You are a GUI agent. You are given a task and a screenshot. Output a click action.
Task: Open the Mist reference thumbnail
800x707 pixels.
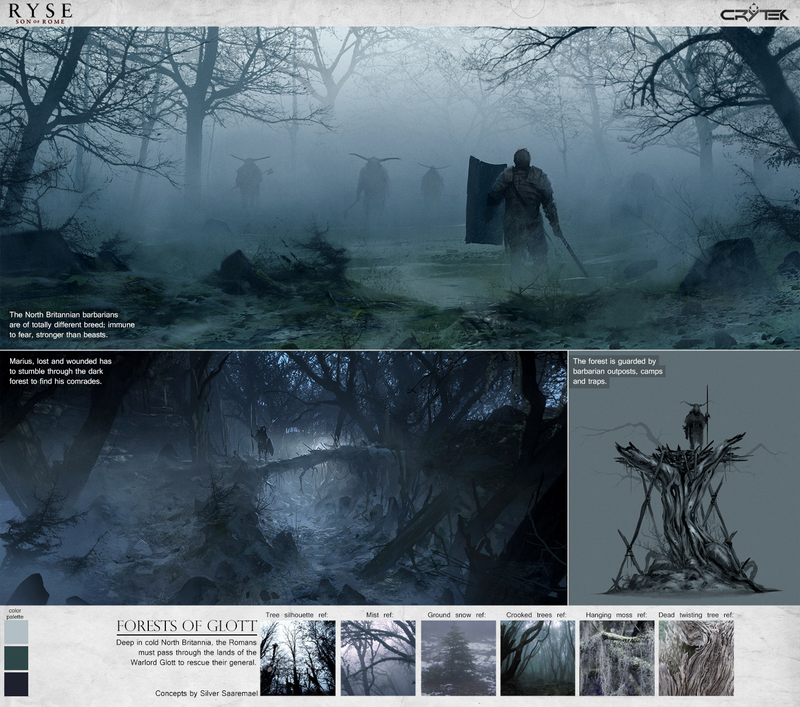pos(378,658)
